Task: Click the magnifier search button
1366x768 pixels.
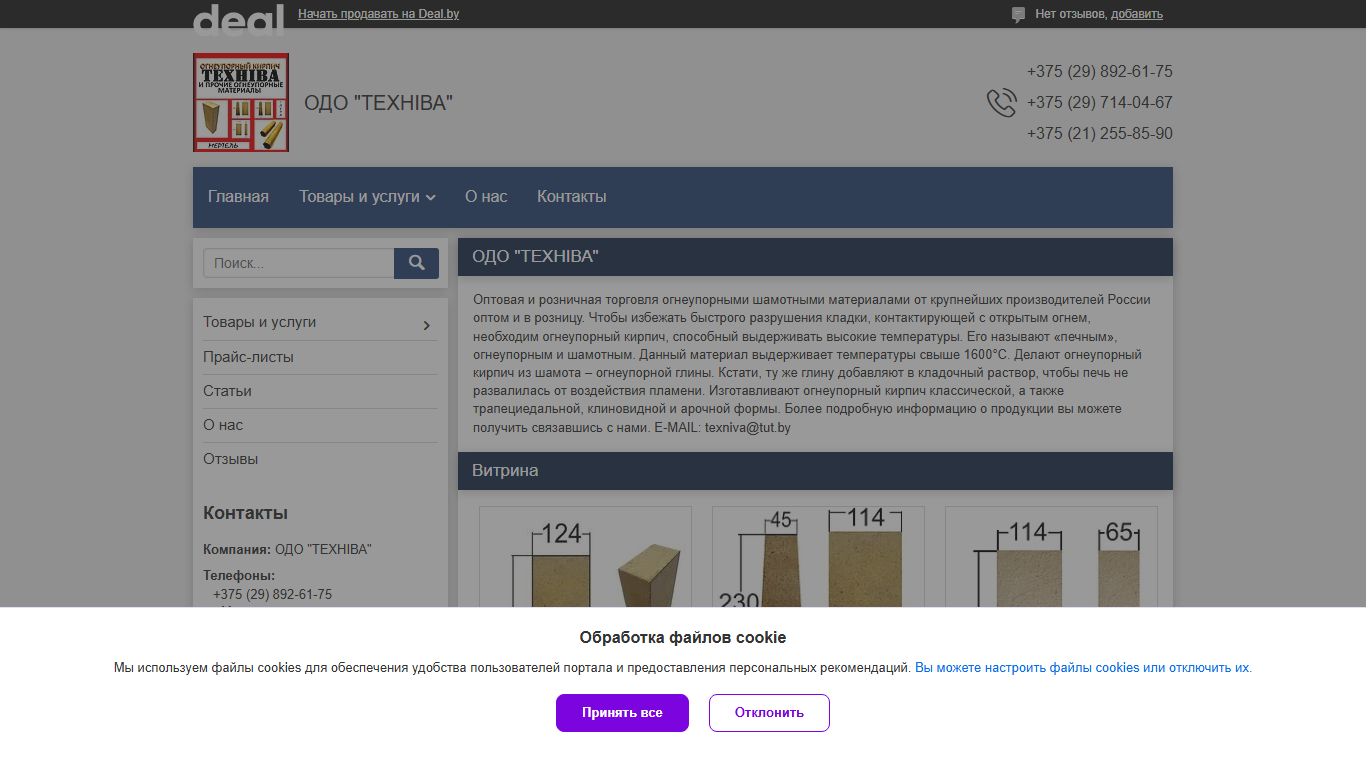Action: coord(416,263)
